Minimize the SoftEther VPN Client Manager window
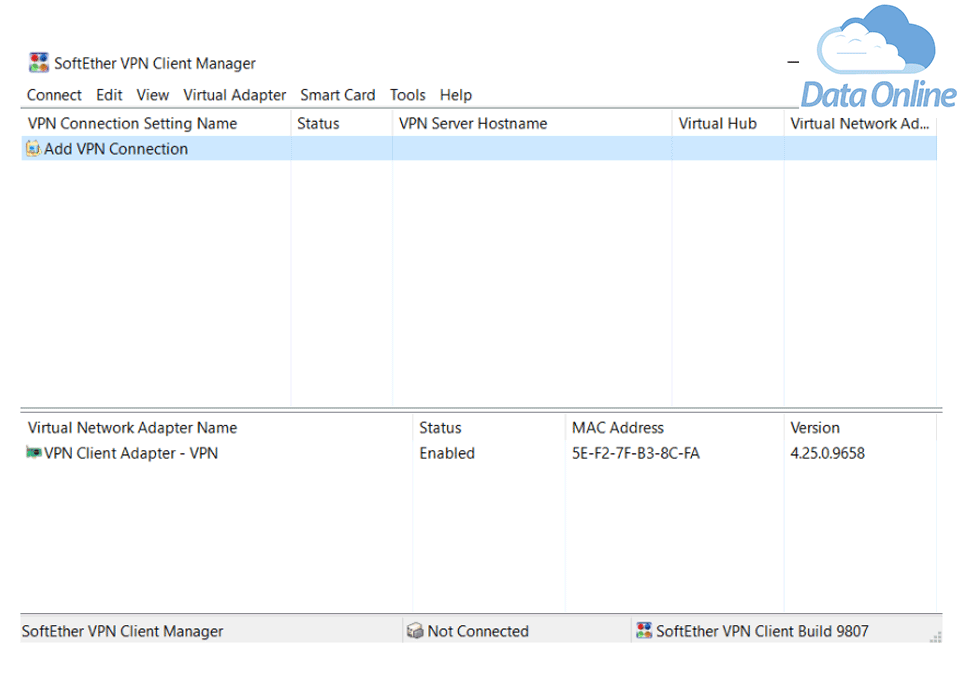The height and width of the screenshot is (690, 960). click(793, 62)
